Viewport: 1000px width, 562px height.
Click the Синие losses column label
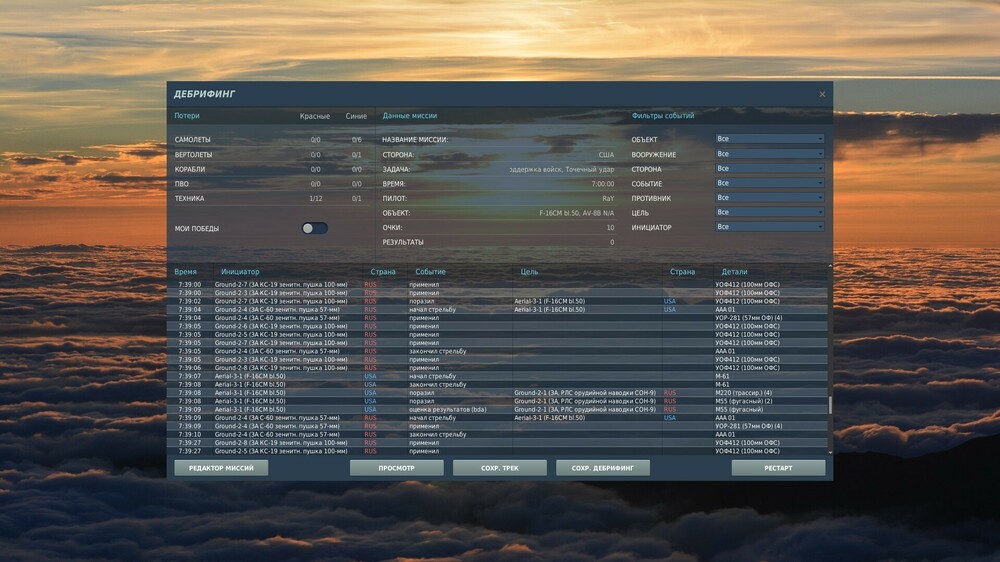point(357,117)
